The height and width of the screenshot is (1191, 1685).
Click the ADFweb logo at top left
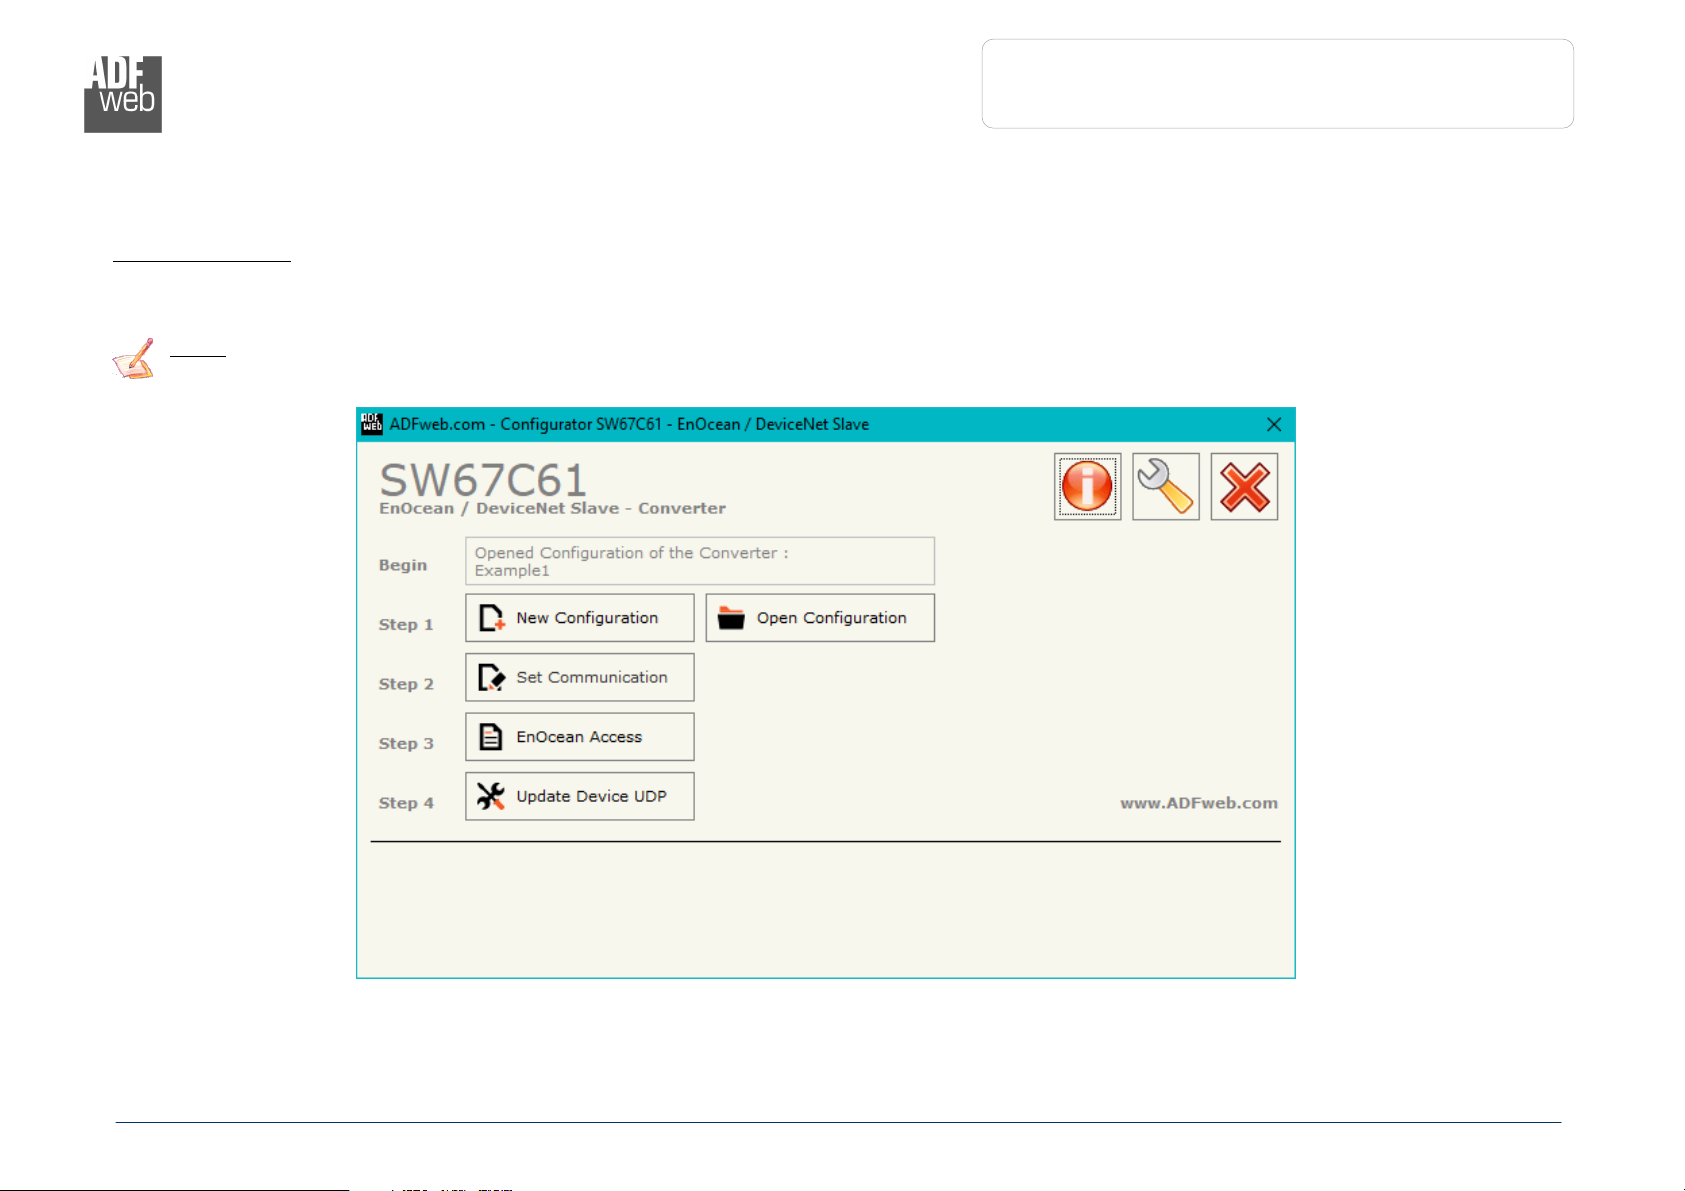pos(123,94)
